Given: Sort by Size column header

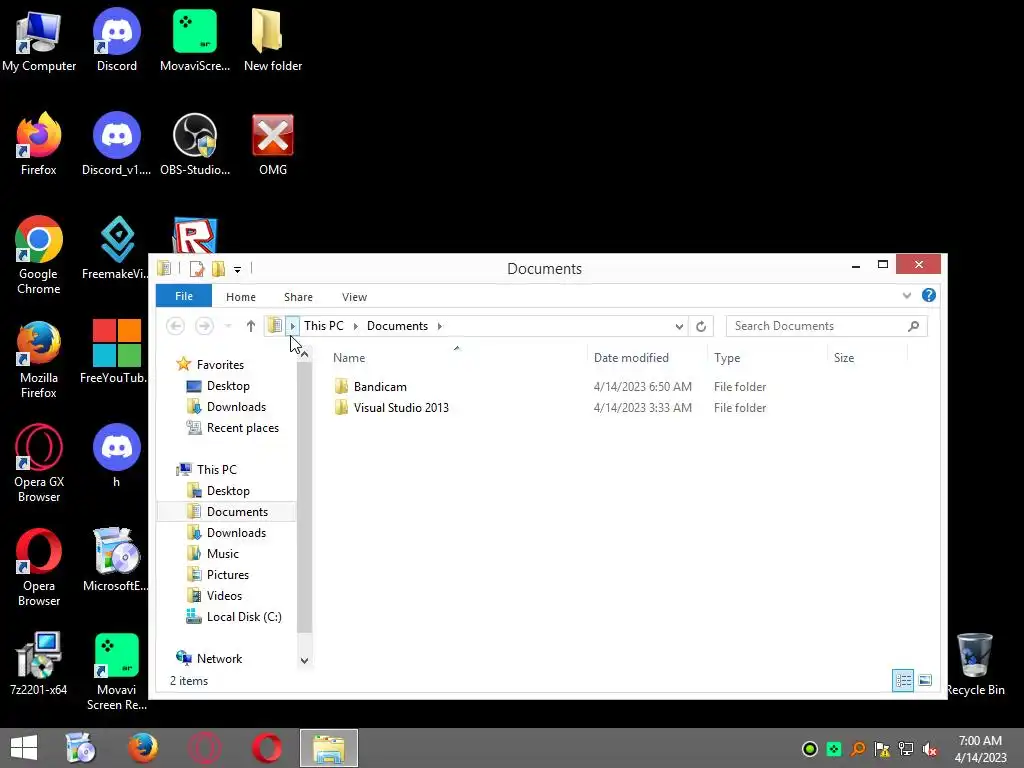Looking at the screenshot, I should (x=867, y=357).
